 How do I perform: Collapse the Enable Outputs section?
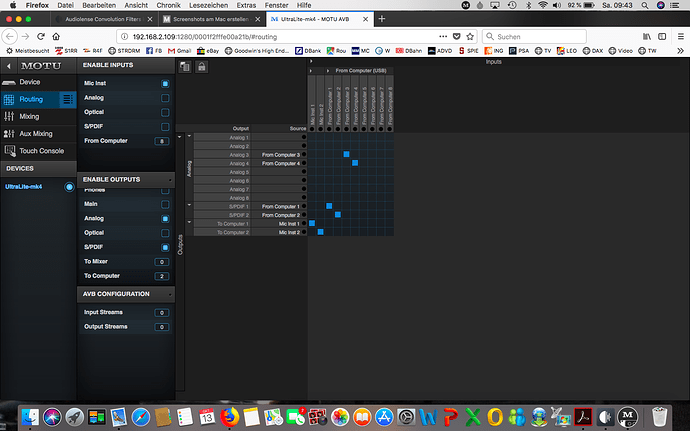click(170, 181)
